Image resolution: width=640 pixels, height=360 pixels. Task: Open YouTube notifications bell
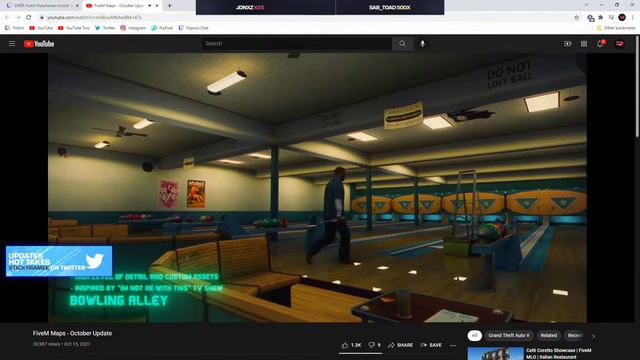tap(600, 44)
